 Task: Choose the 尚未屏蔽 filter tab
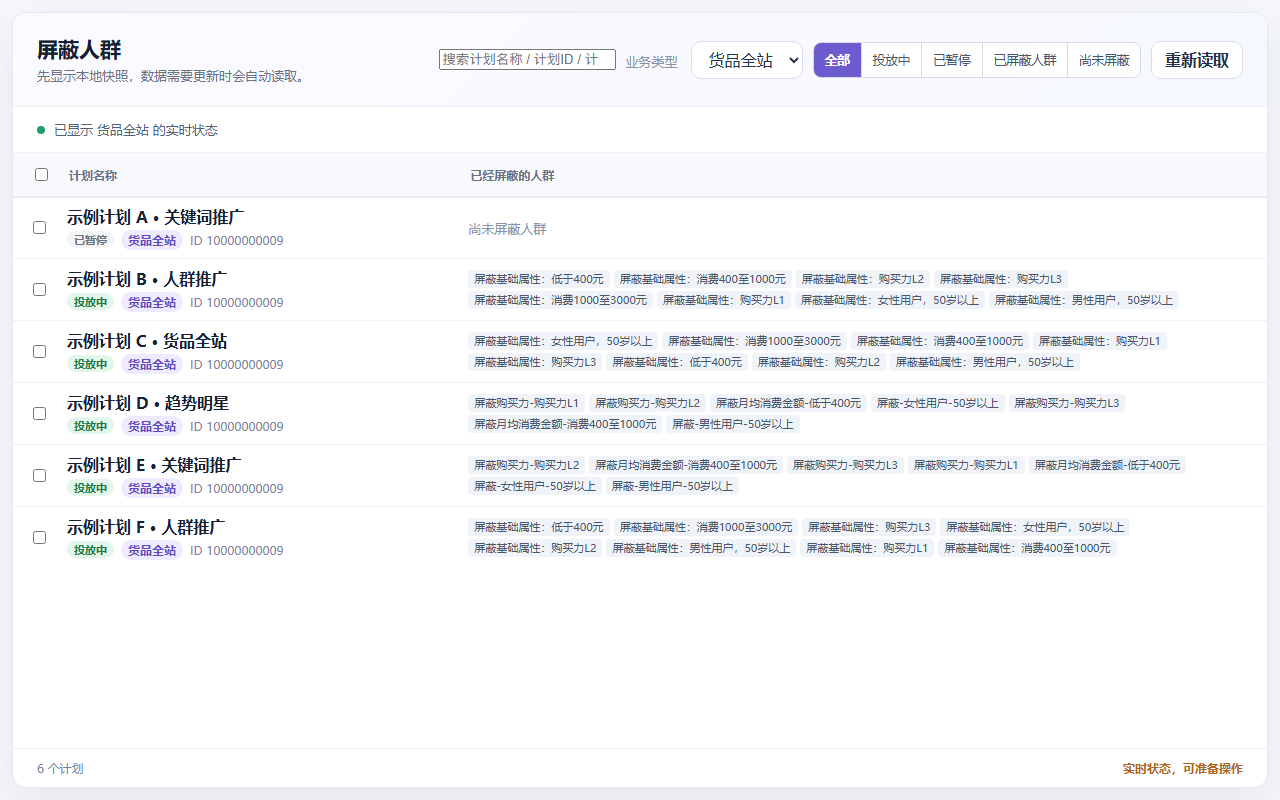point(1104,60)
